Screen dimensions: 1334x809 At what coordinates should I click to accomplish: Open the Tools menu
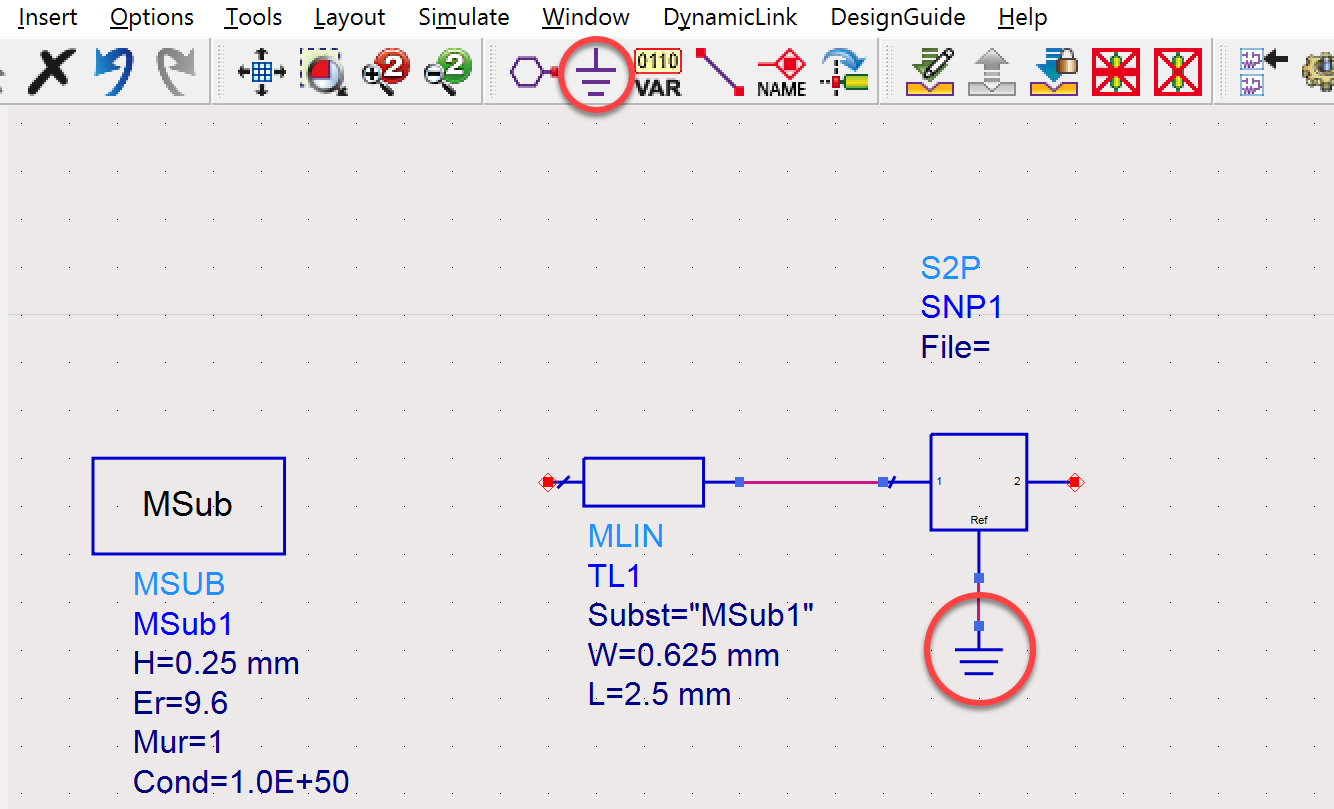tap(253, 17)
